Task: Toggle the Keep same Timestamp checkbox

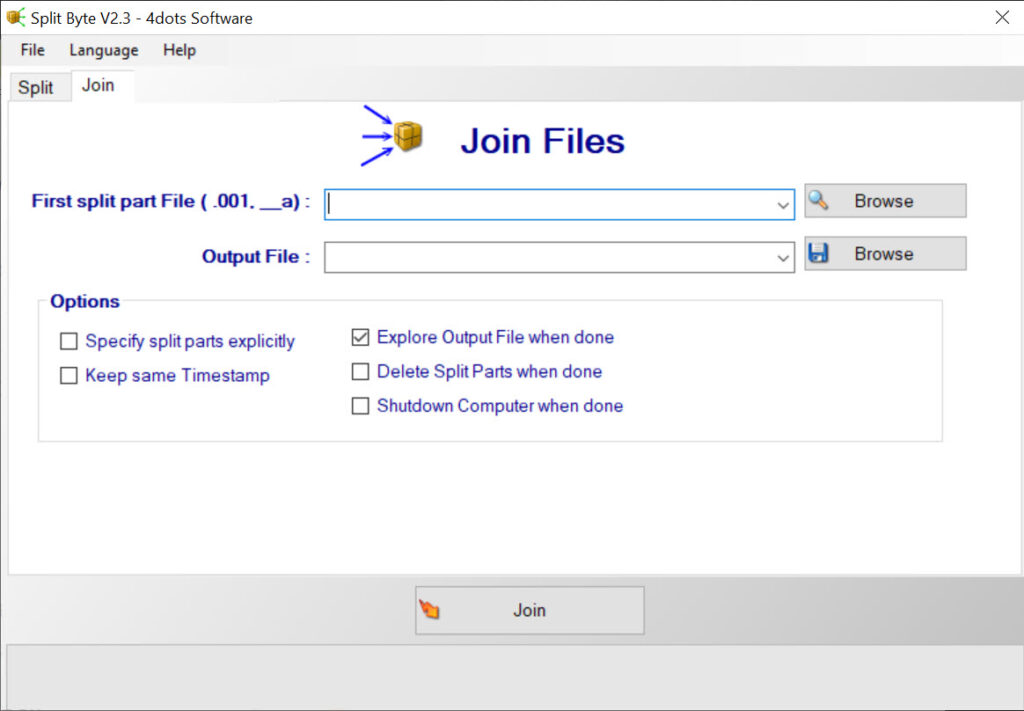Action: 69,376
